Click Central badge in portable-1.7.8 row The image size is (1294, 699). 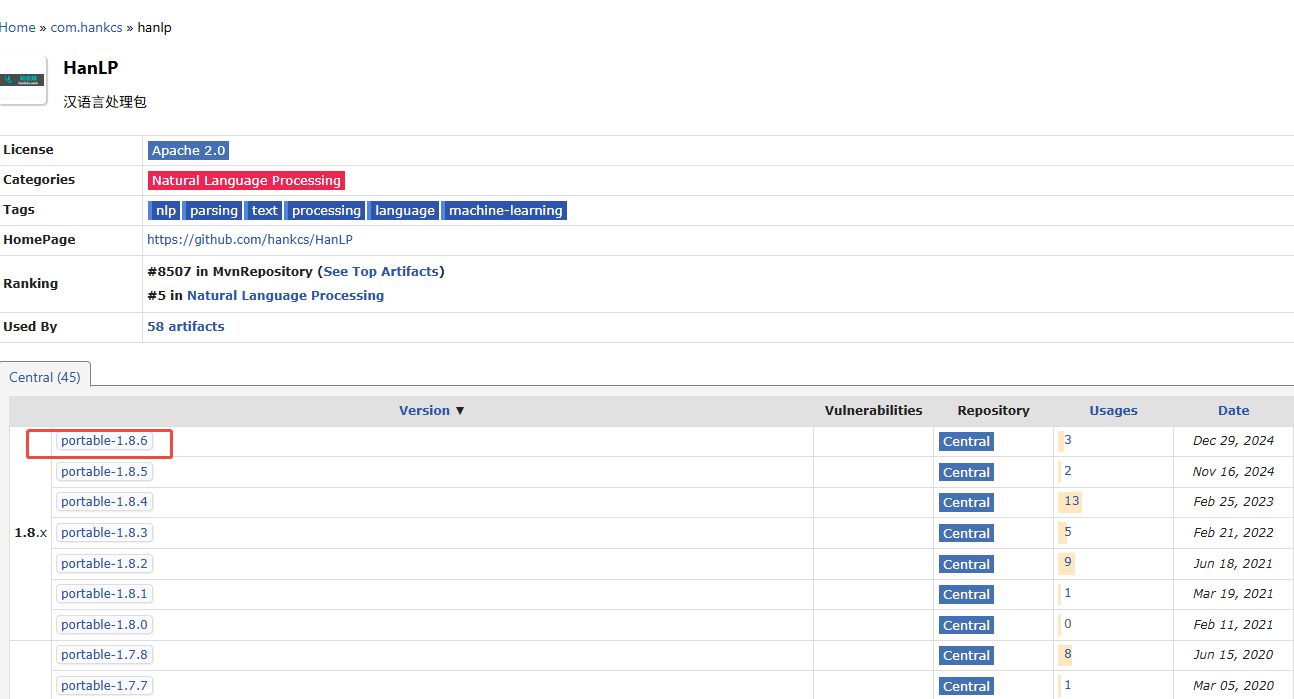[966, 656]
